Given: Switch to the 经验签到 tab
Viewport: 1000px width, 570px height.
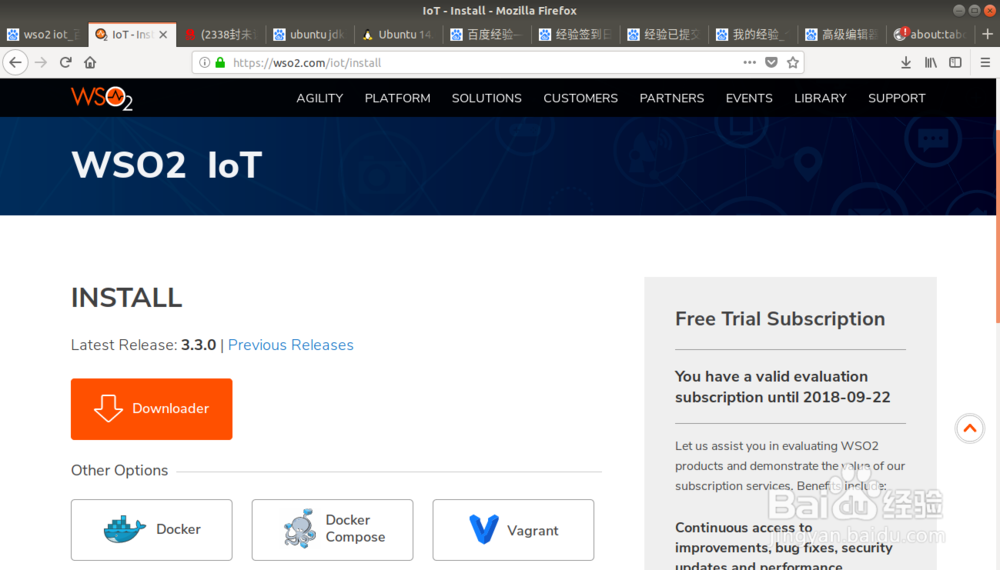Looking at the screenshot, I should coord(575,34).
